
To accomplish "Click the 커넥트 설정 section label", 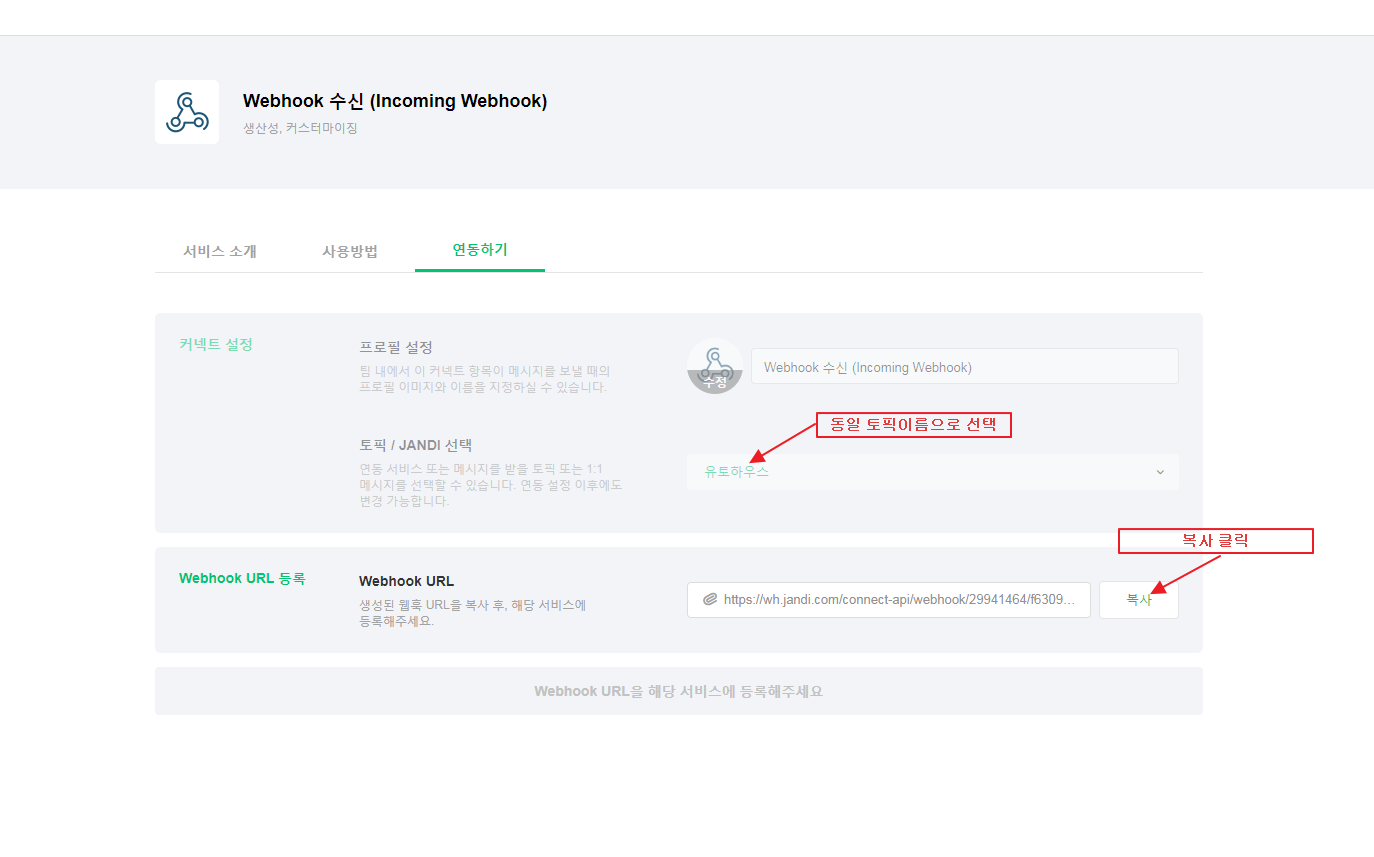I will (216, 344).
